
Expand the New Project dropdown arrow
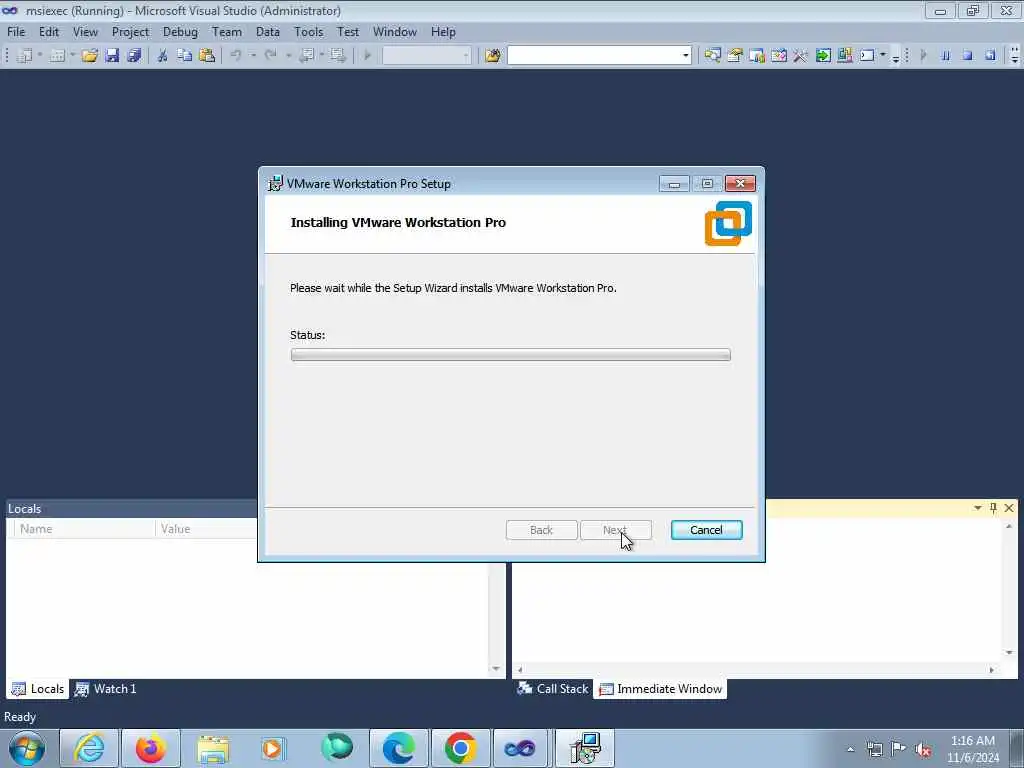[x=40, y=56]
